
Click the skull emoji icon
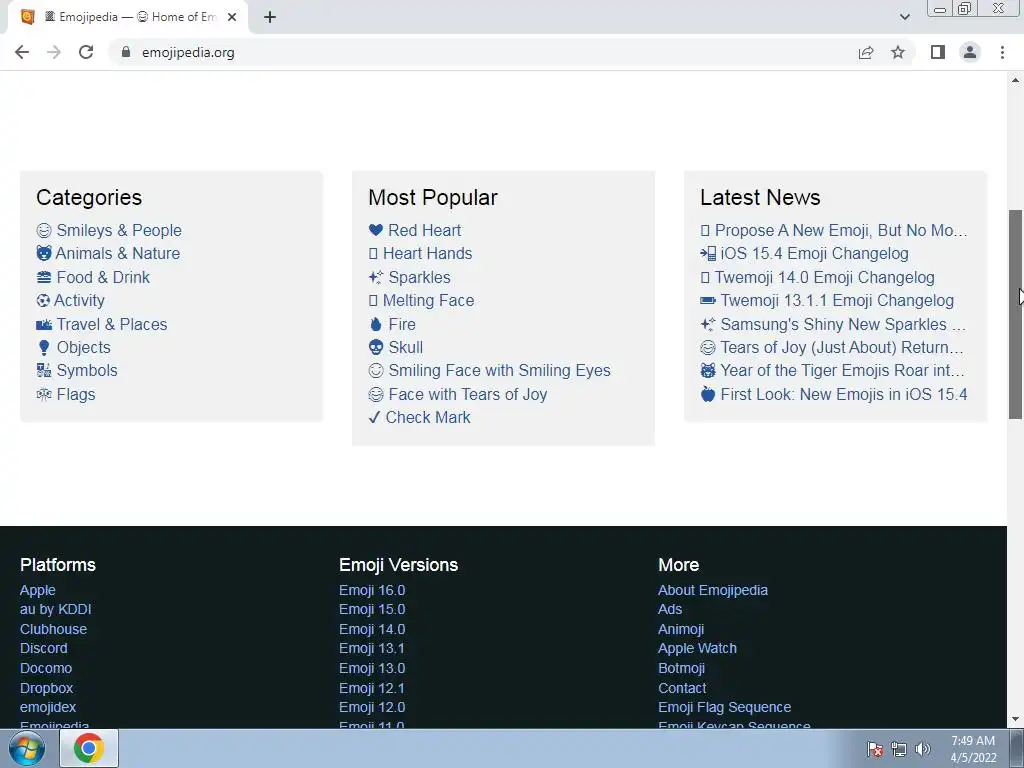pos(376,347)
